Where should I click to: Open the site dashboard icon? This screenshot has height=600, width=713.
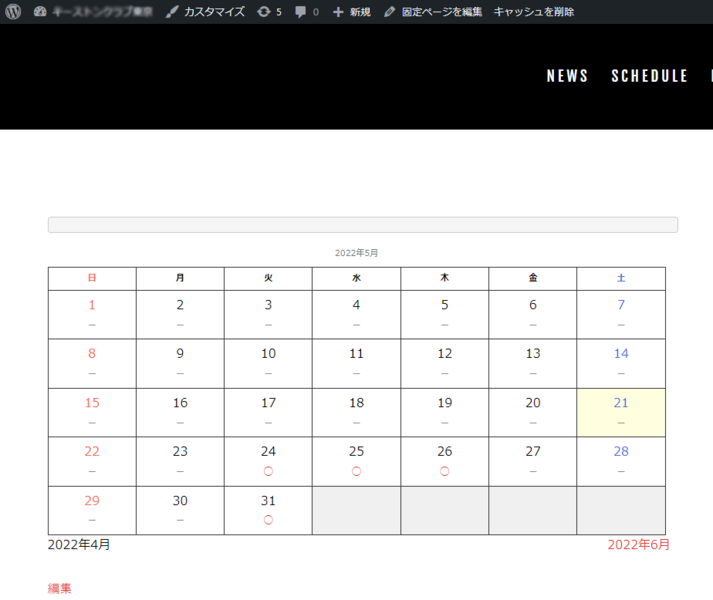pos(40,12)
